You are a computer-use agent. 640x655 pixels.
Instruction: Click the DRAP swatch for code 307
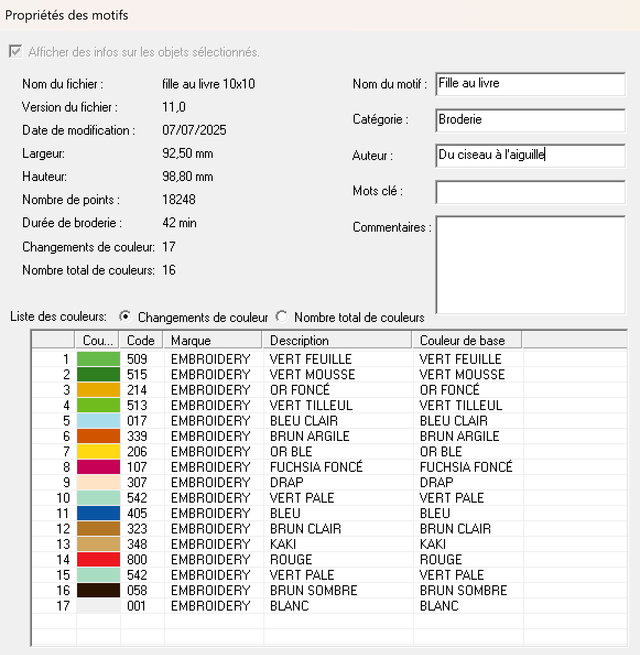coord(99,483)
